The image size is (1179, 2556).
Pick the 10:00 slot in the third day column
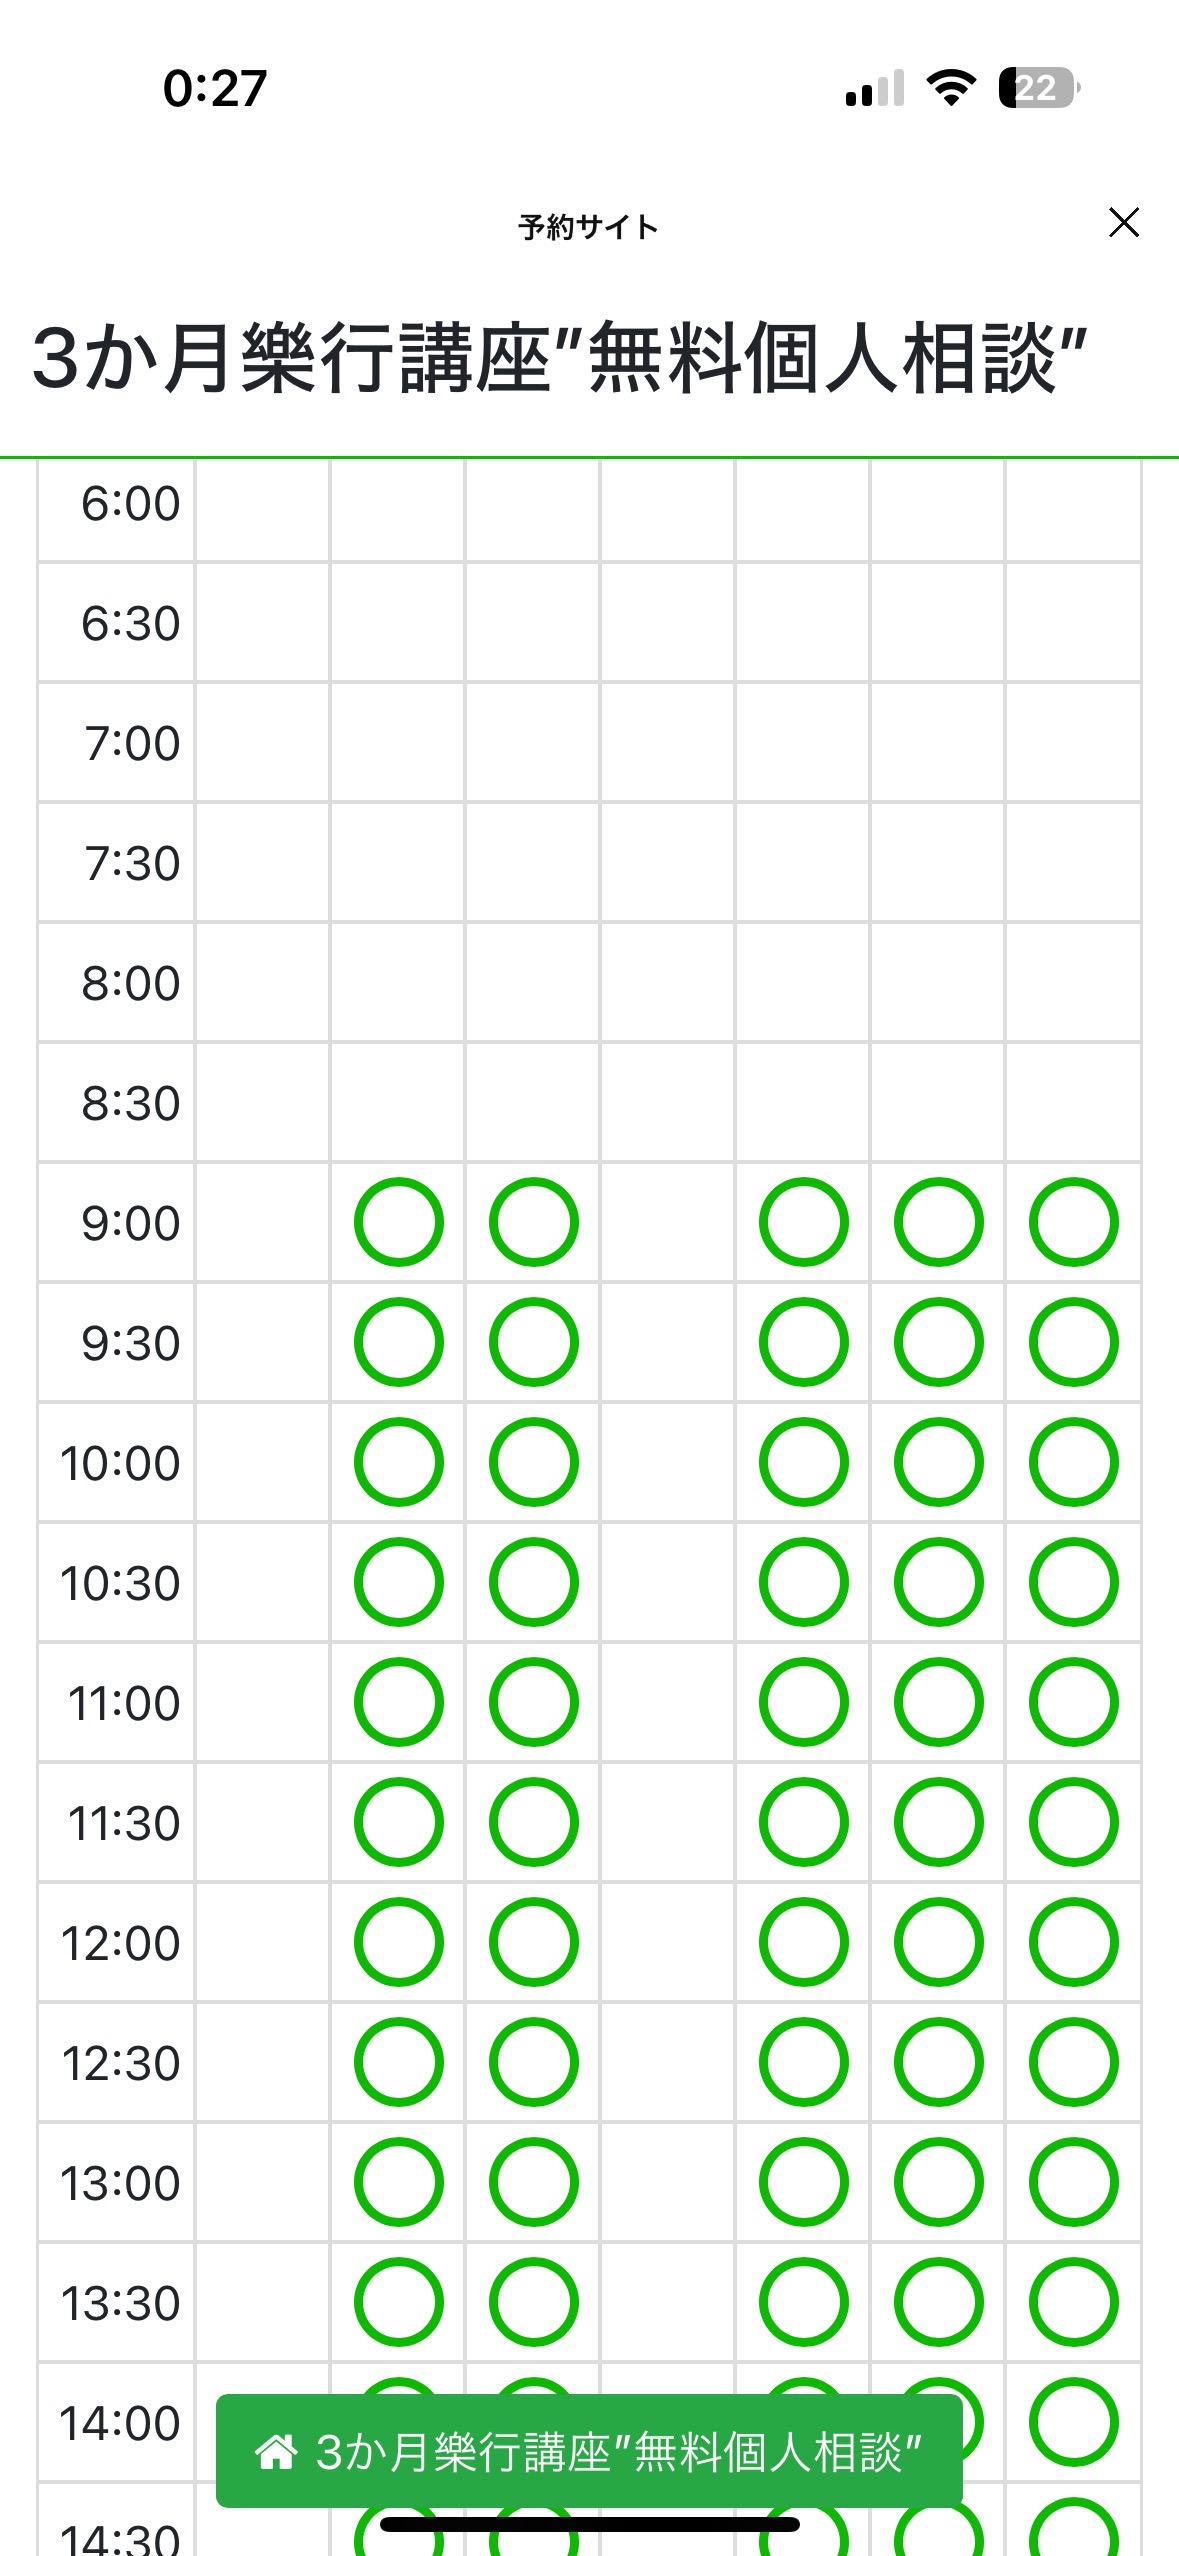tap(533, 1462)
